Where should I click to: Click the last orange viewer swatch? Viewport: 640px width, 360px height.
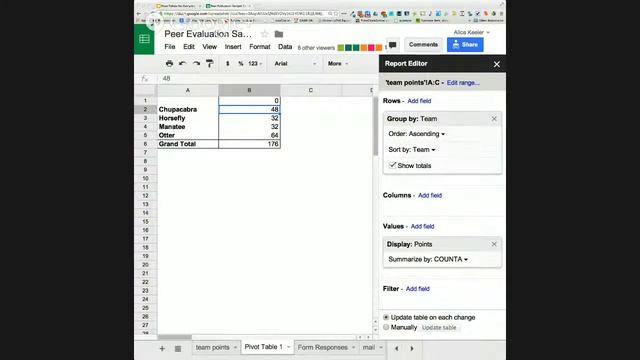pyautogui.click(x=379, y=48)
